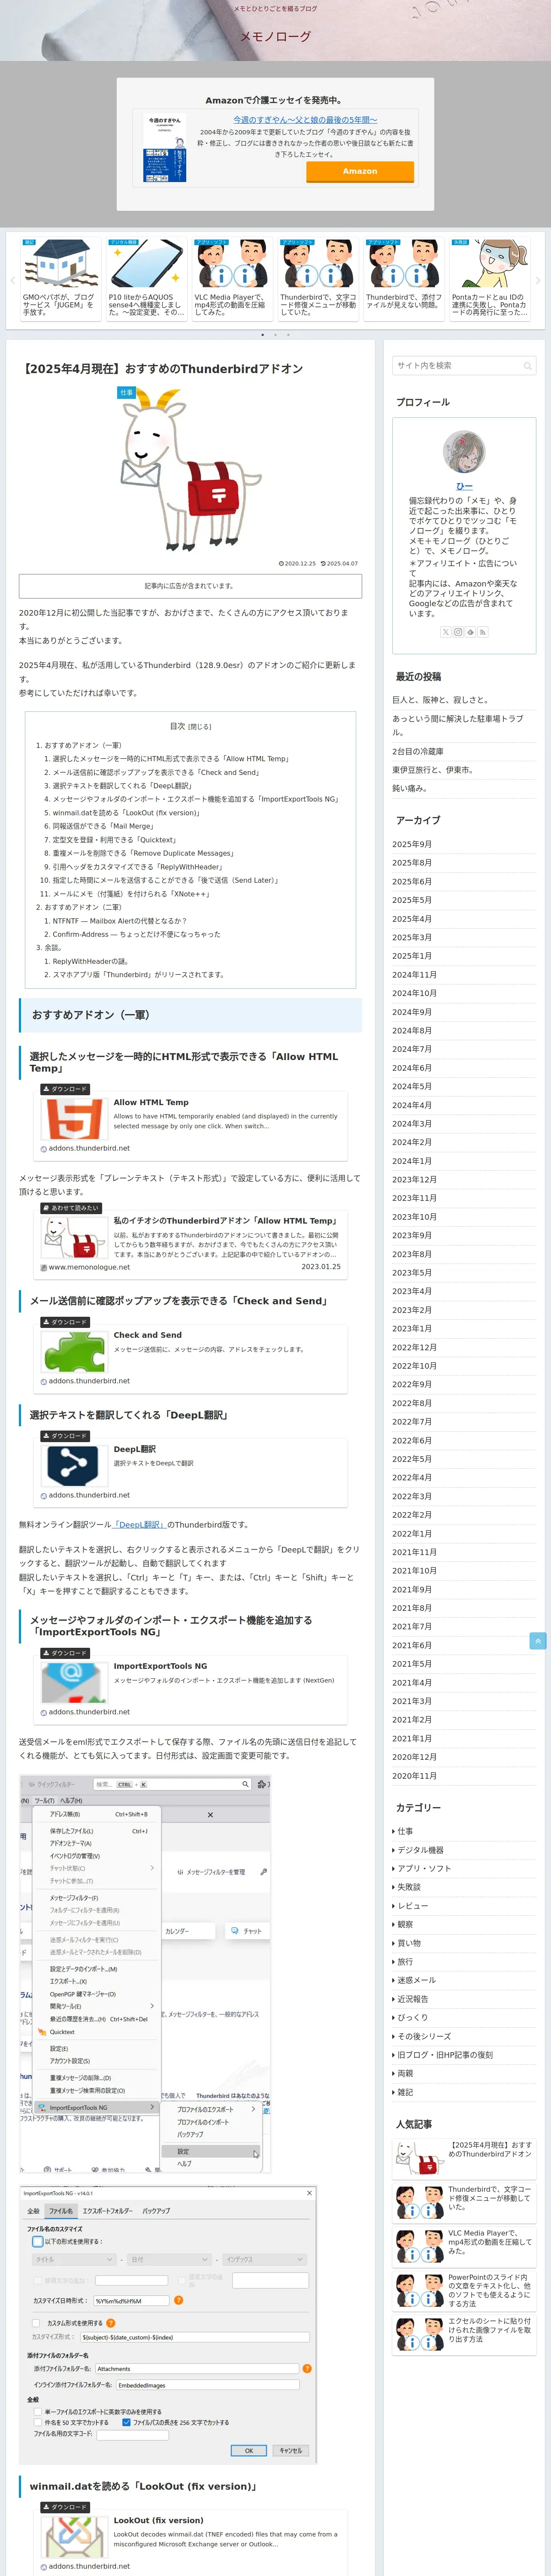551x2576 pixels.
Task: Click the profile avatar image of ひー
Action: coord(464,452)
